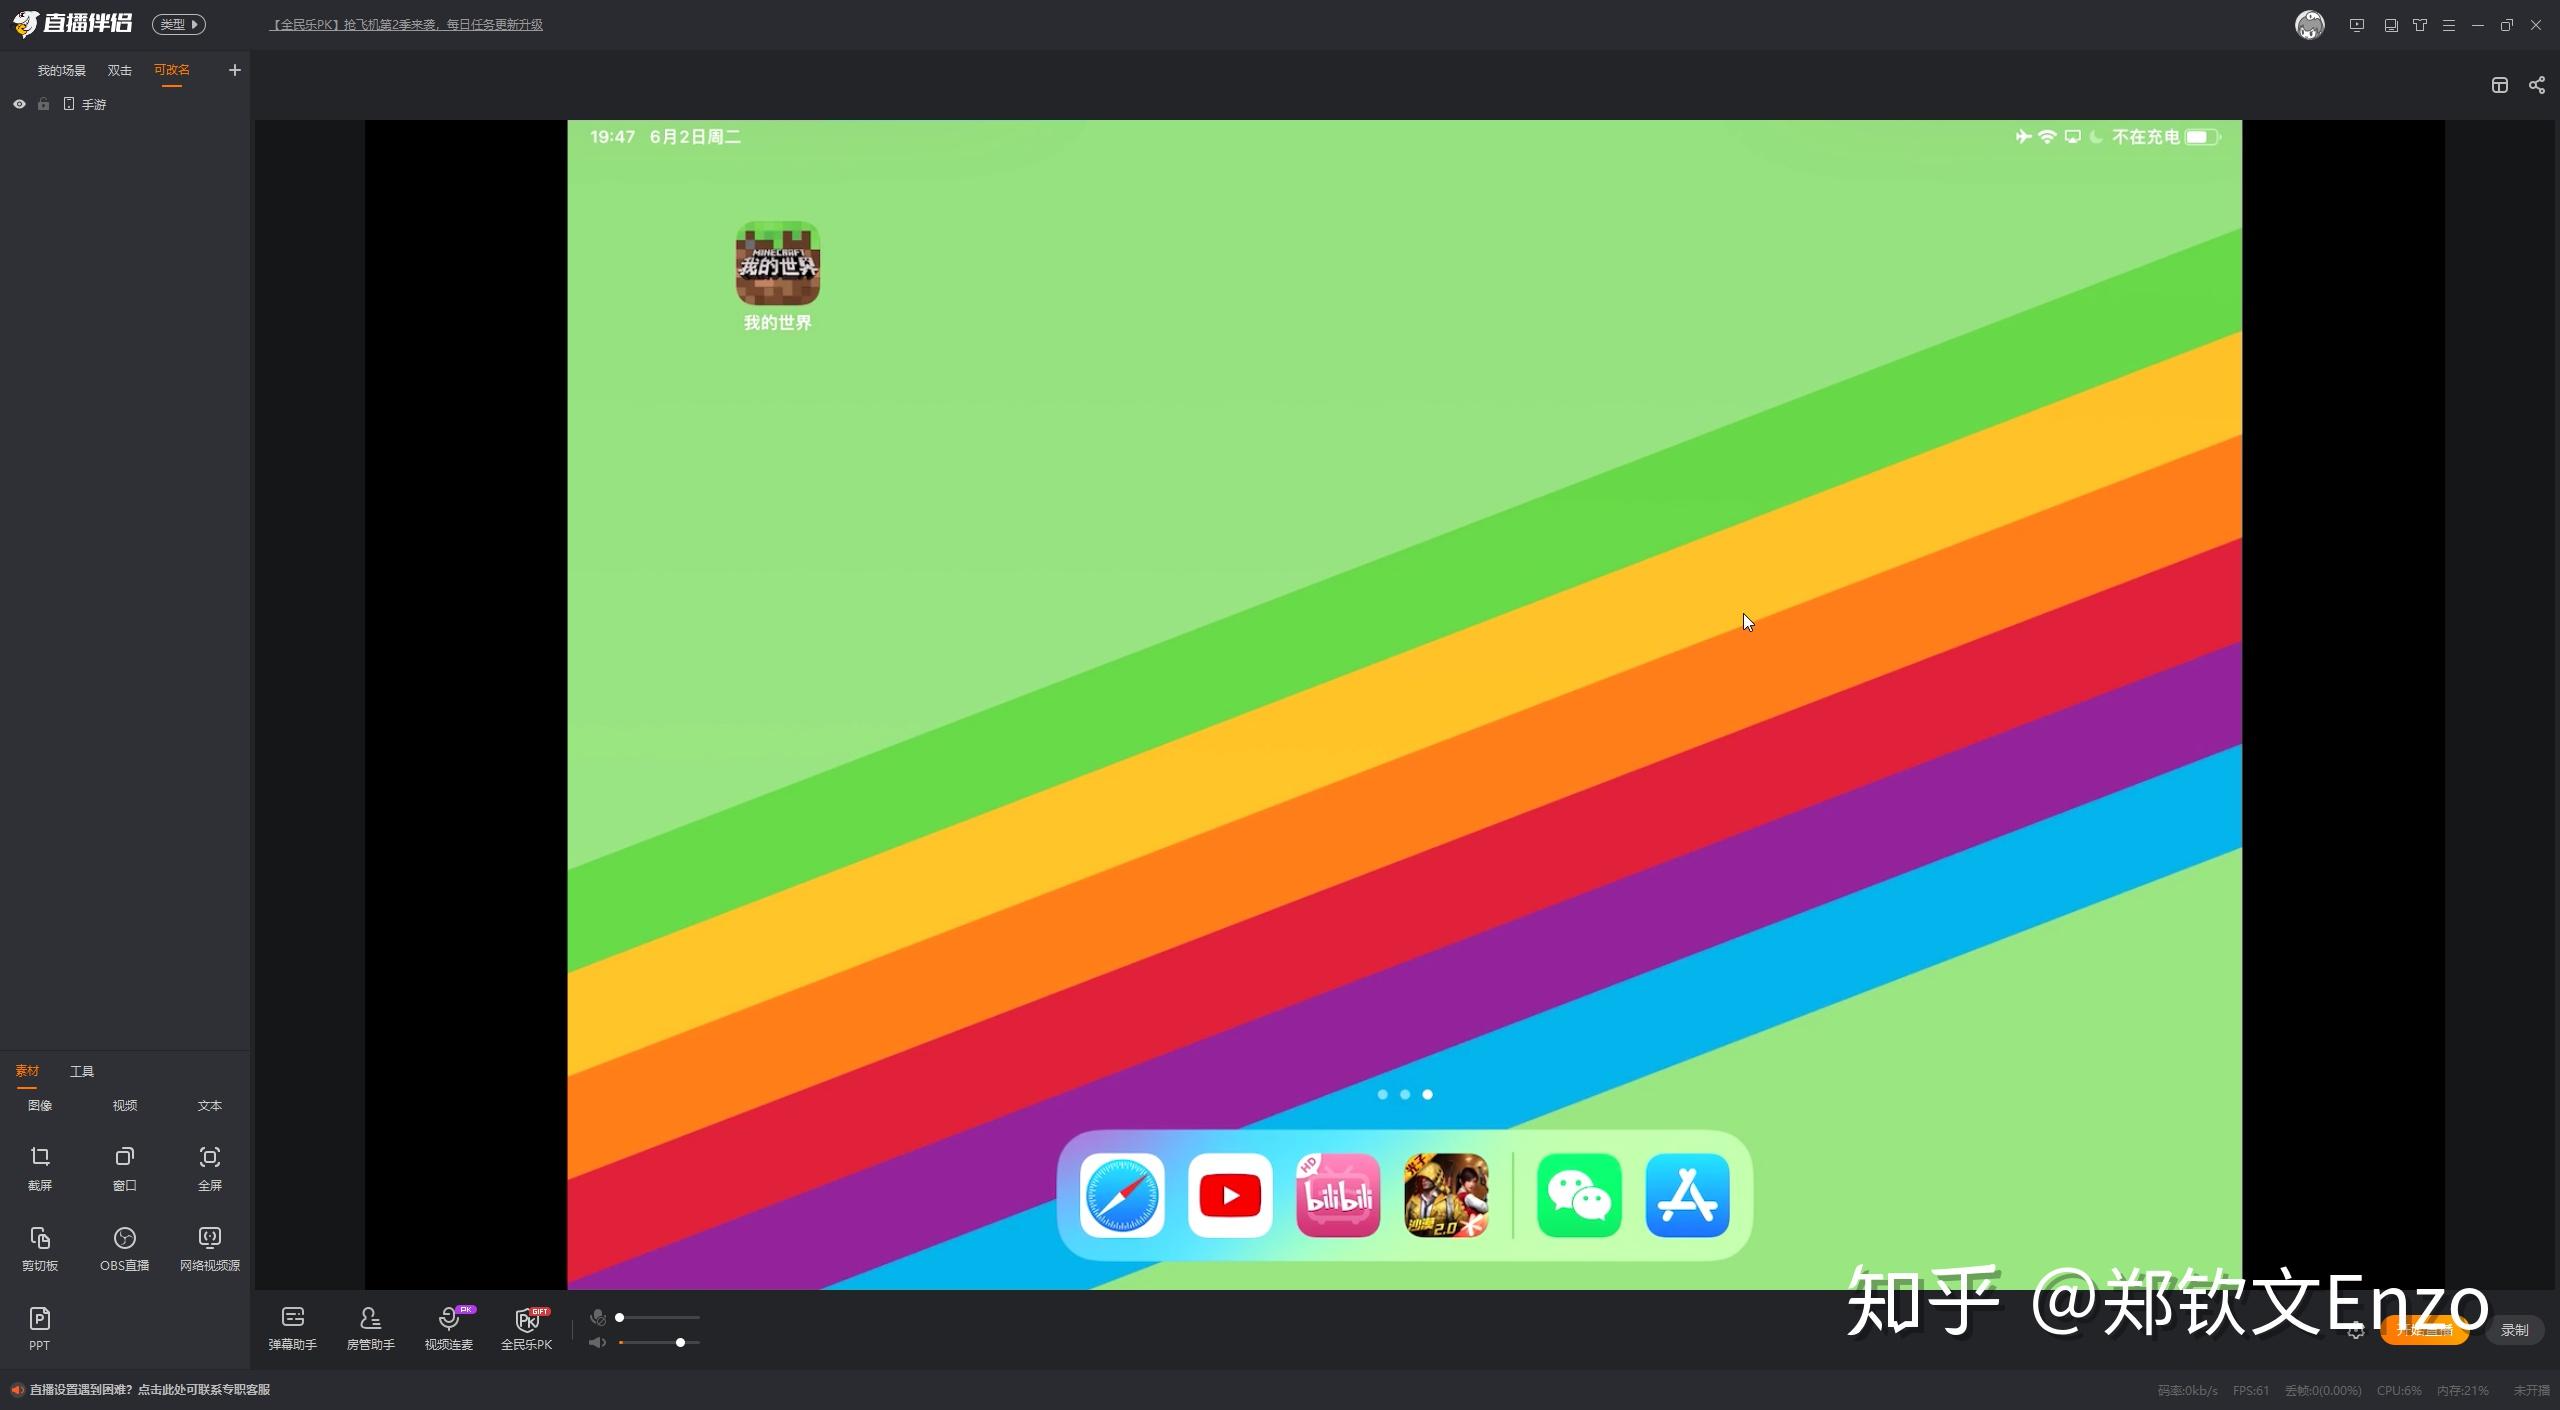Click the 内存:21% status text
Image resolution: width=2560 pixels, height=1410 pixels.
(x=2463, y=1390)
